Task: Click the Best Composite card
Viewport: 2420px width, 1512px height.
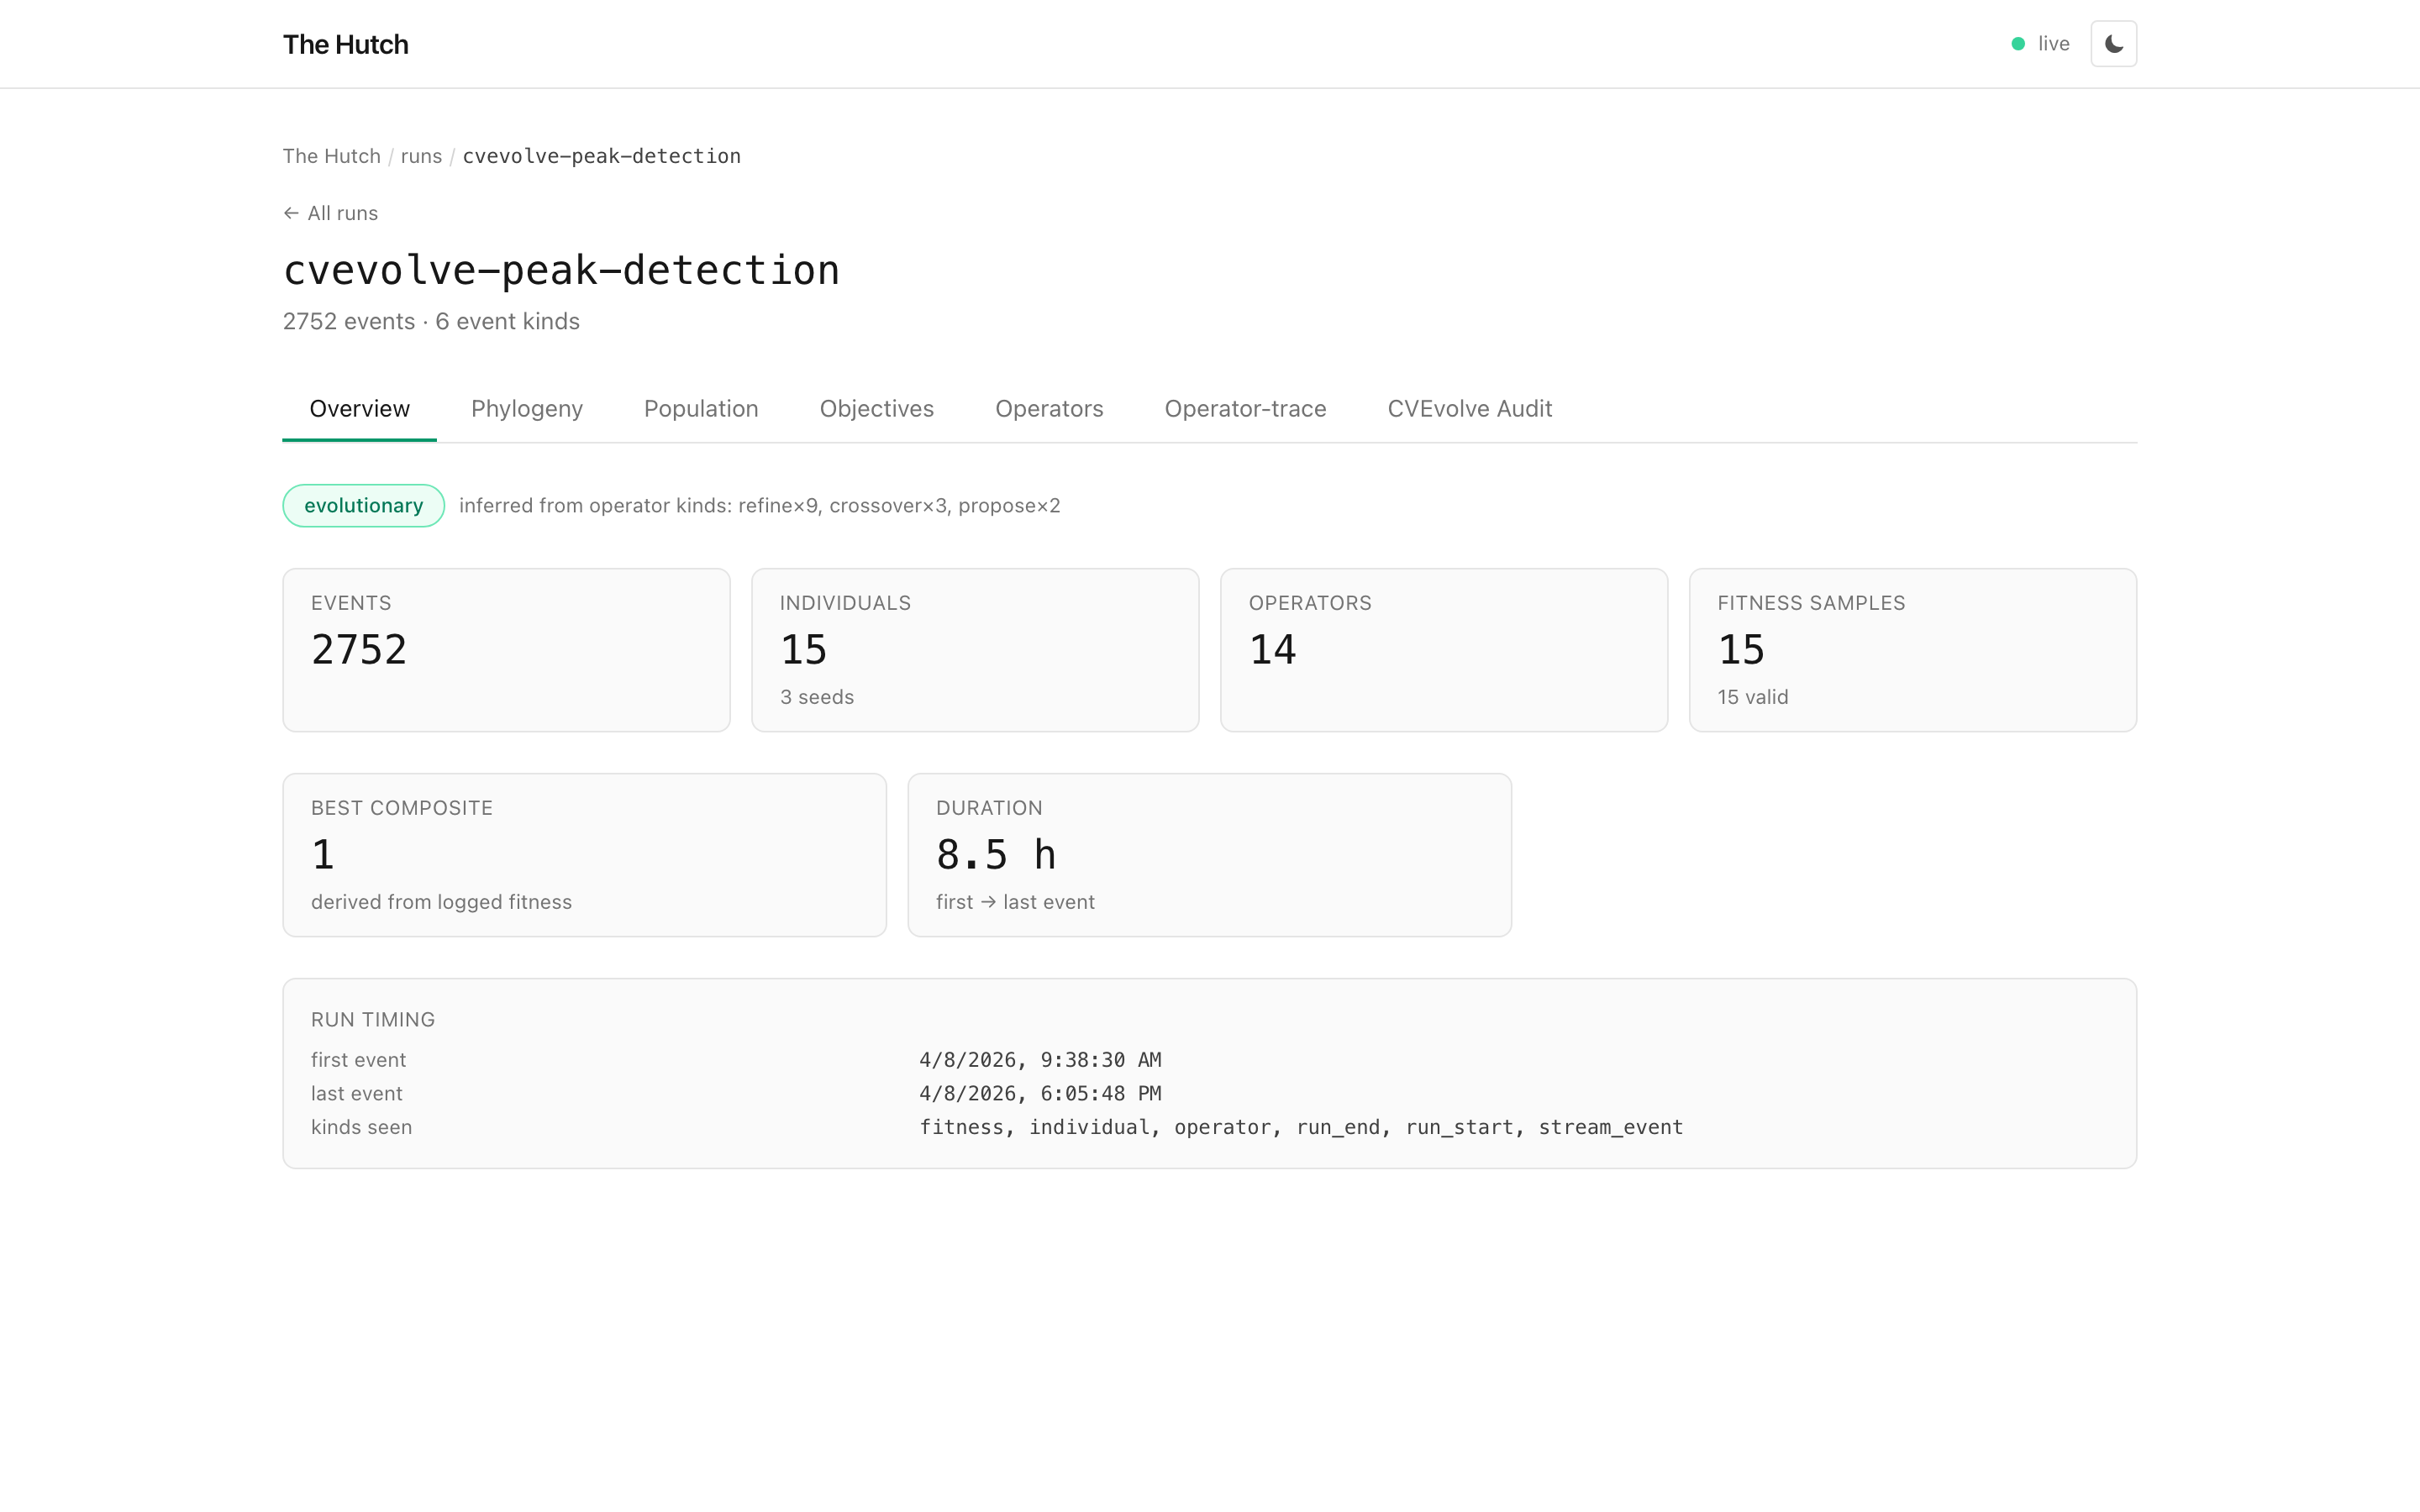Action: click(584, 855)
